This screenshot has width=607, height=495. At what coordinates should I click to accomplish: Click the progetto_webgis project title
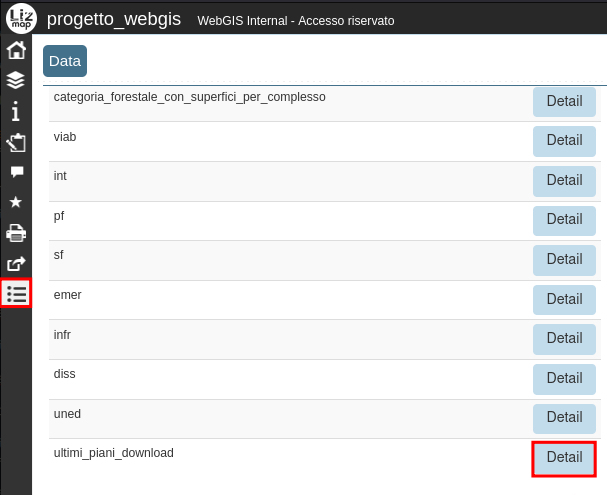pyautogui.click(x=114, y=19)
